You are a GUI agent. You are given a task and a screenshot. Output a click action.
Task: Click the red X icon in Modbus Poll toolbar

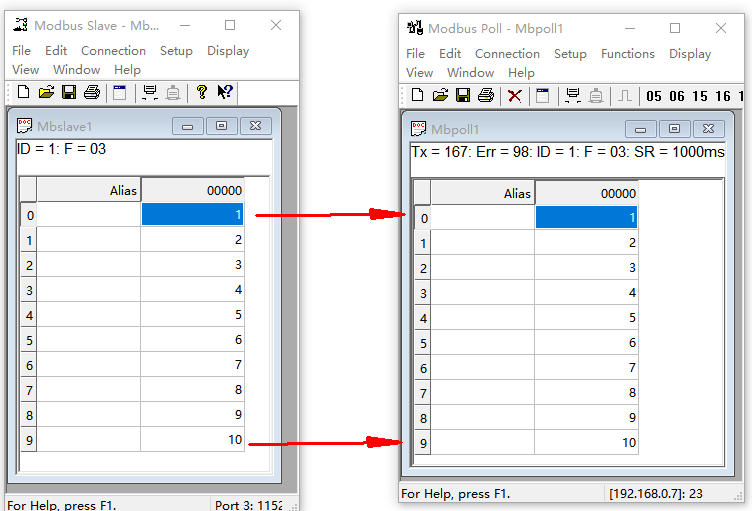515,95
